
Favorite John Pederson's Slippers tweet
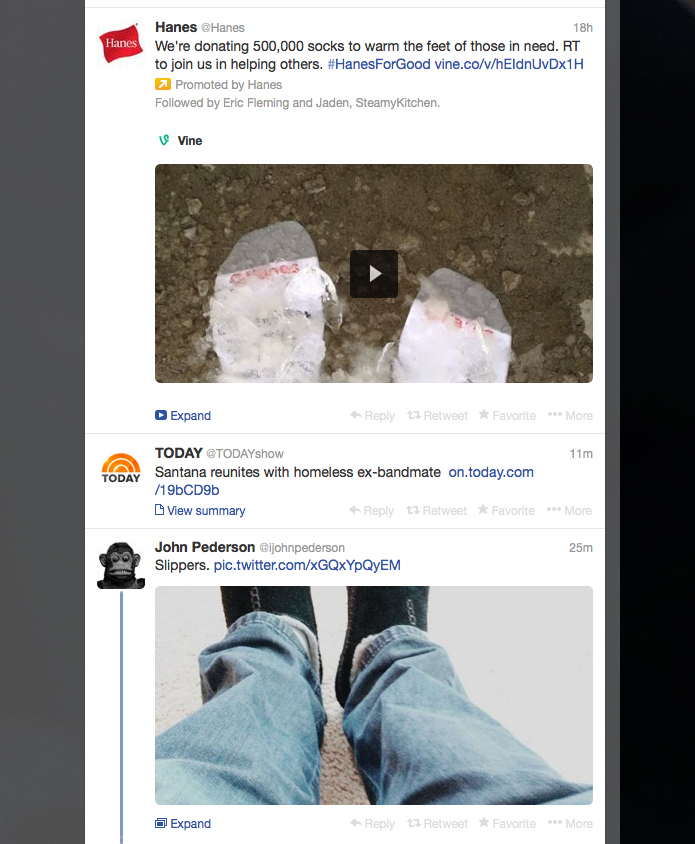507,824
